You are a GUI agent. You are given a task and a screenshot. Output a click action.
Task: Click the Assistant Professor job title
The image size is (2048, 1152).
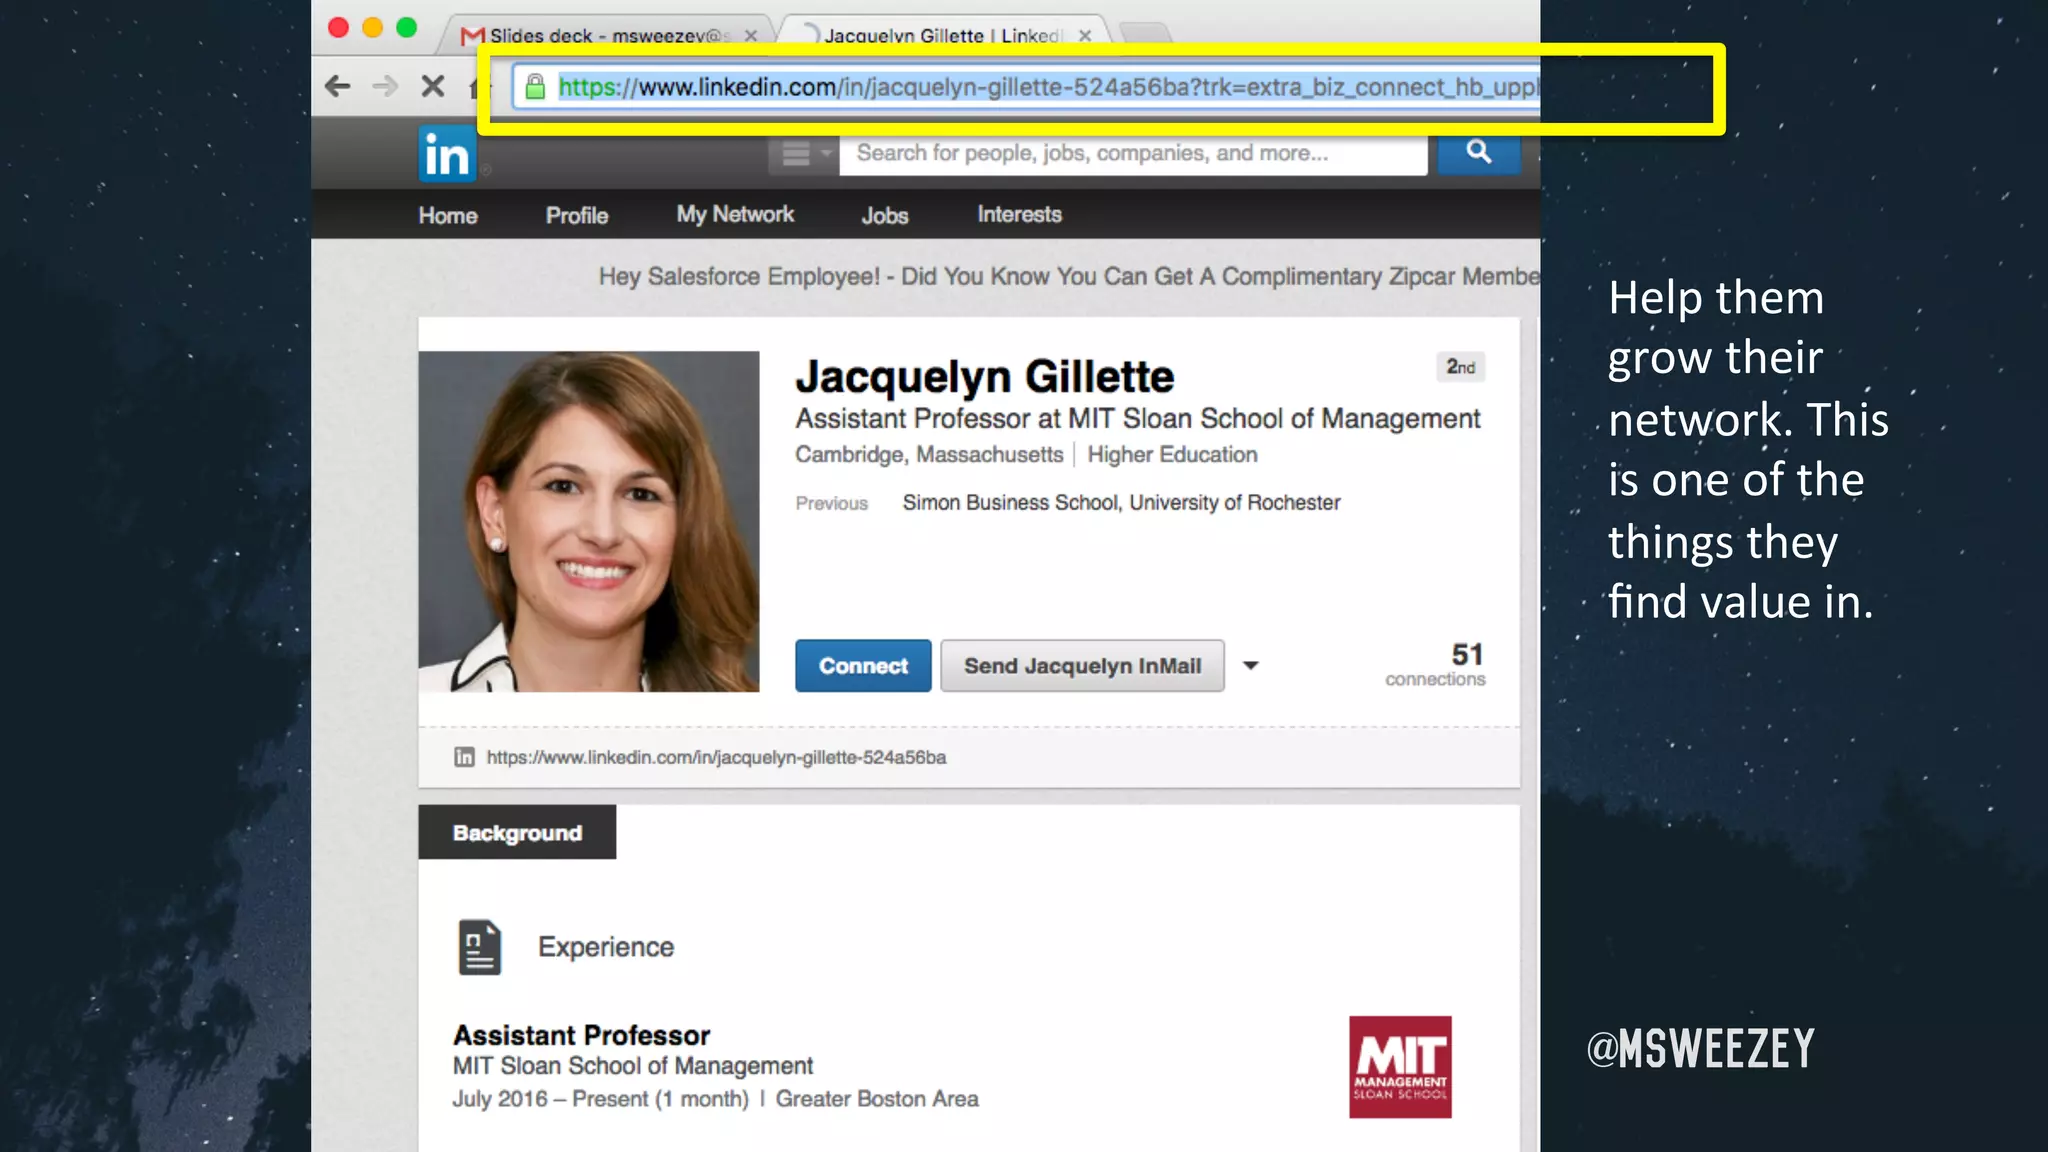click(581, 1035)
